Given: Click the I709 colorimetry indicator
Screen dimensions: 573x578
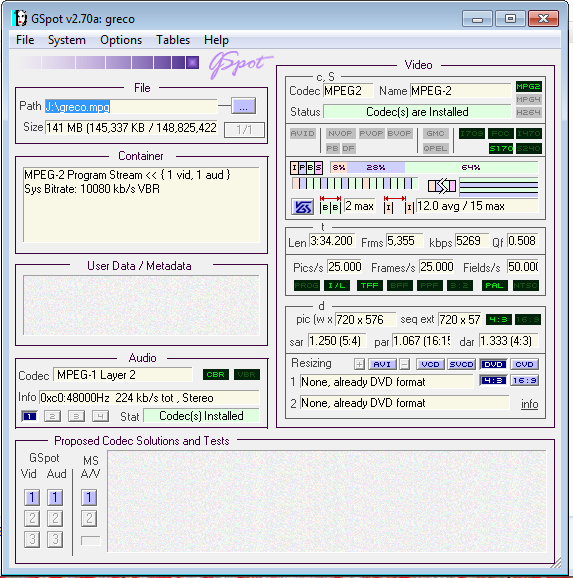Looking at the screenshot, I should coord(472,133).
